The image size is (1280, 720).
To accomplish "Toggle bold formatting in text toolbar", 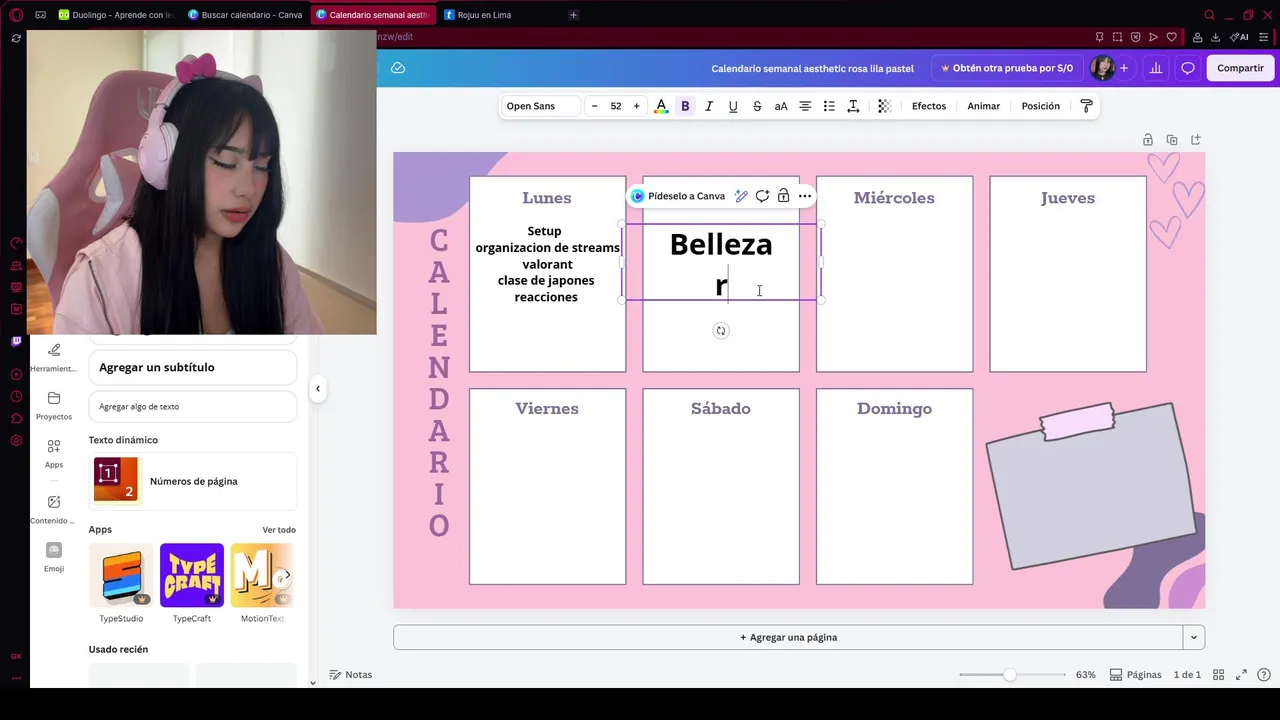I will (x=685, y=106).
